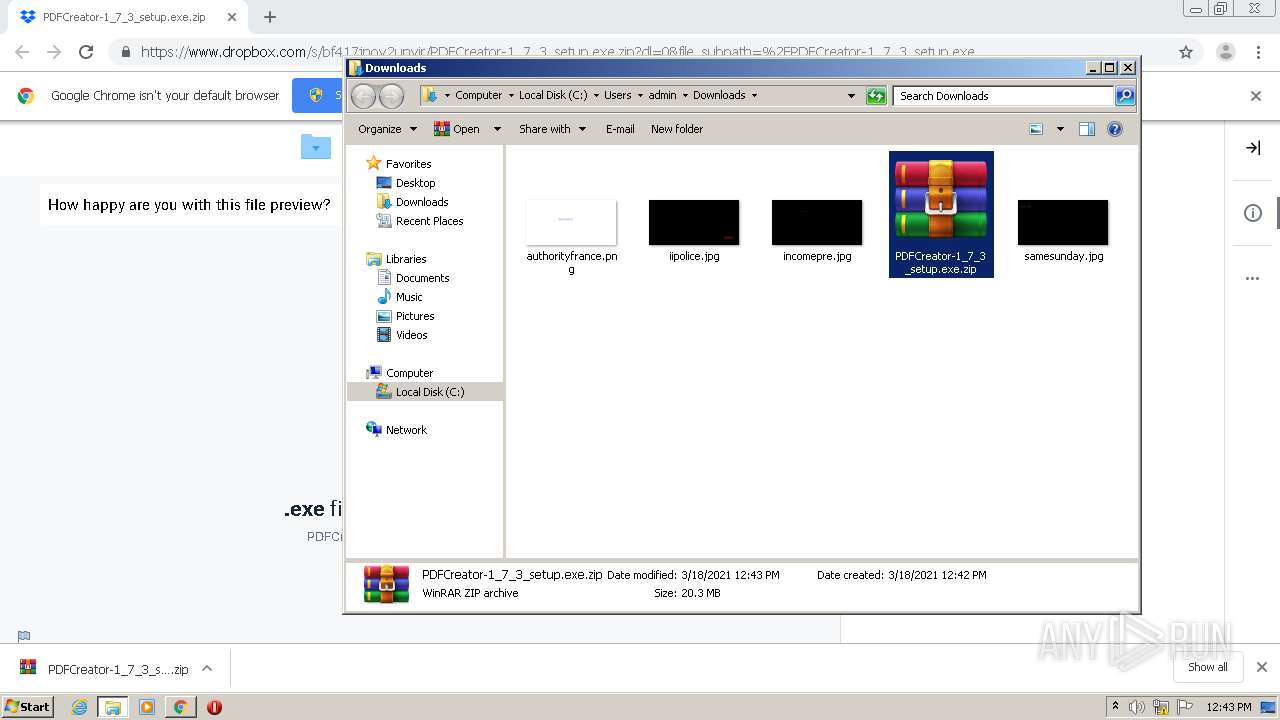Image resolution: width=1280 pixels, height=720 pixels.
Task: Launch Internet Explorer from taskbar
Action: coord(79,707)
